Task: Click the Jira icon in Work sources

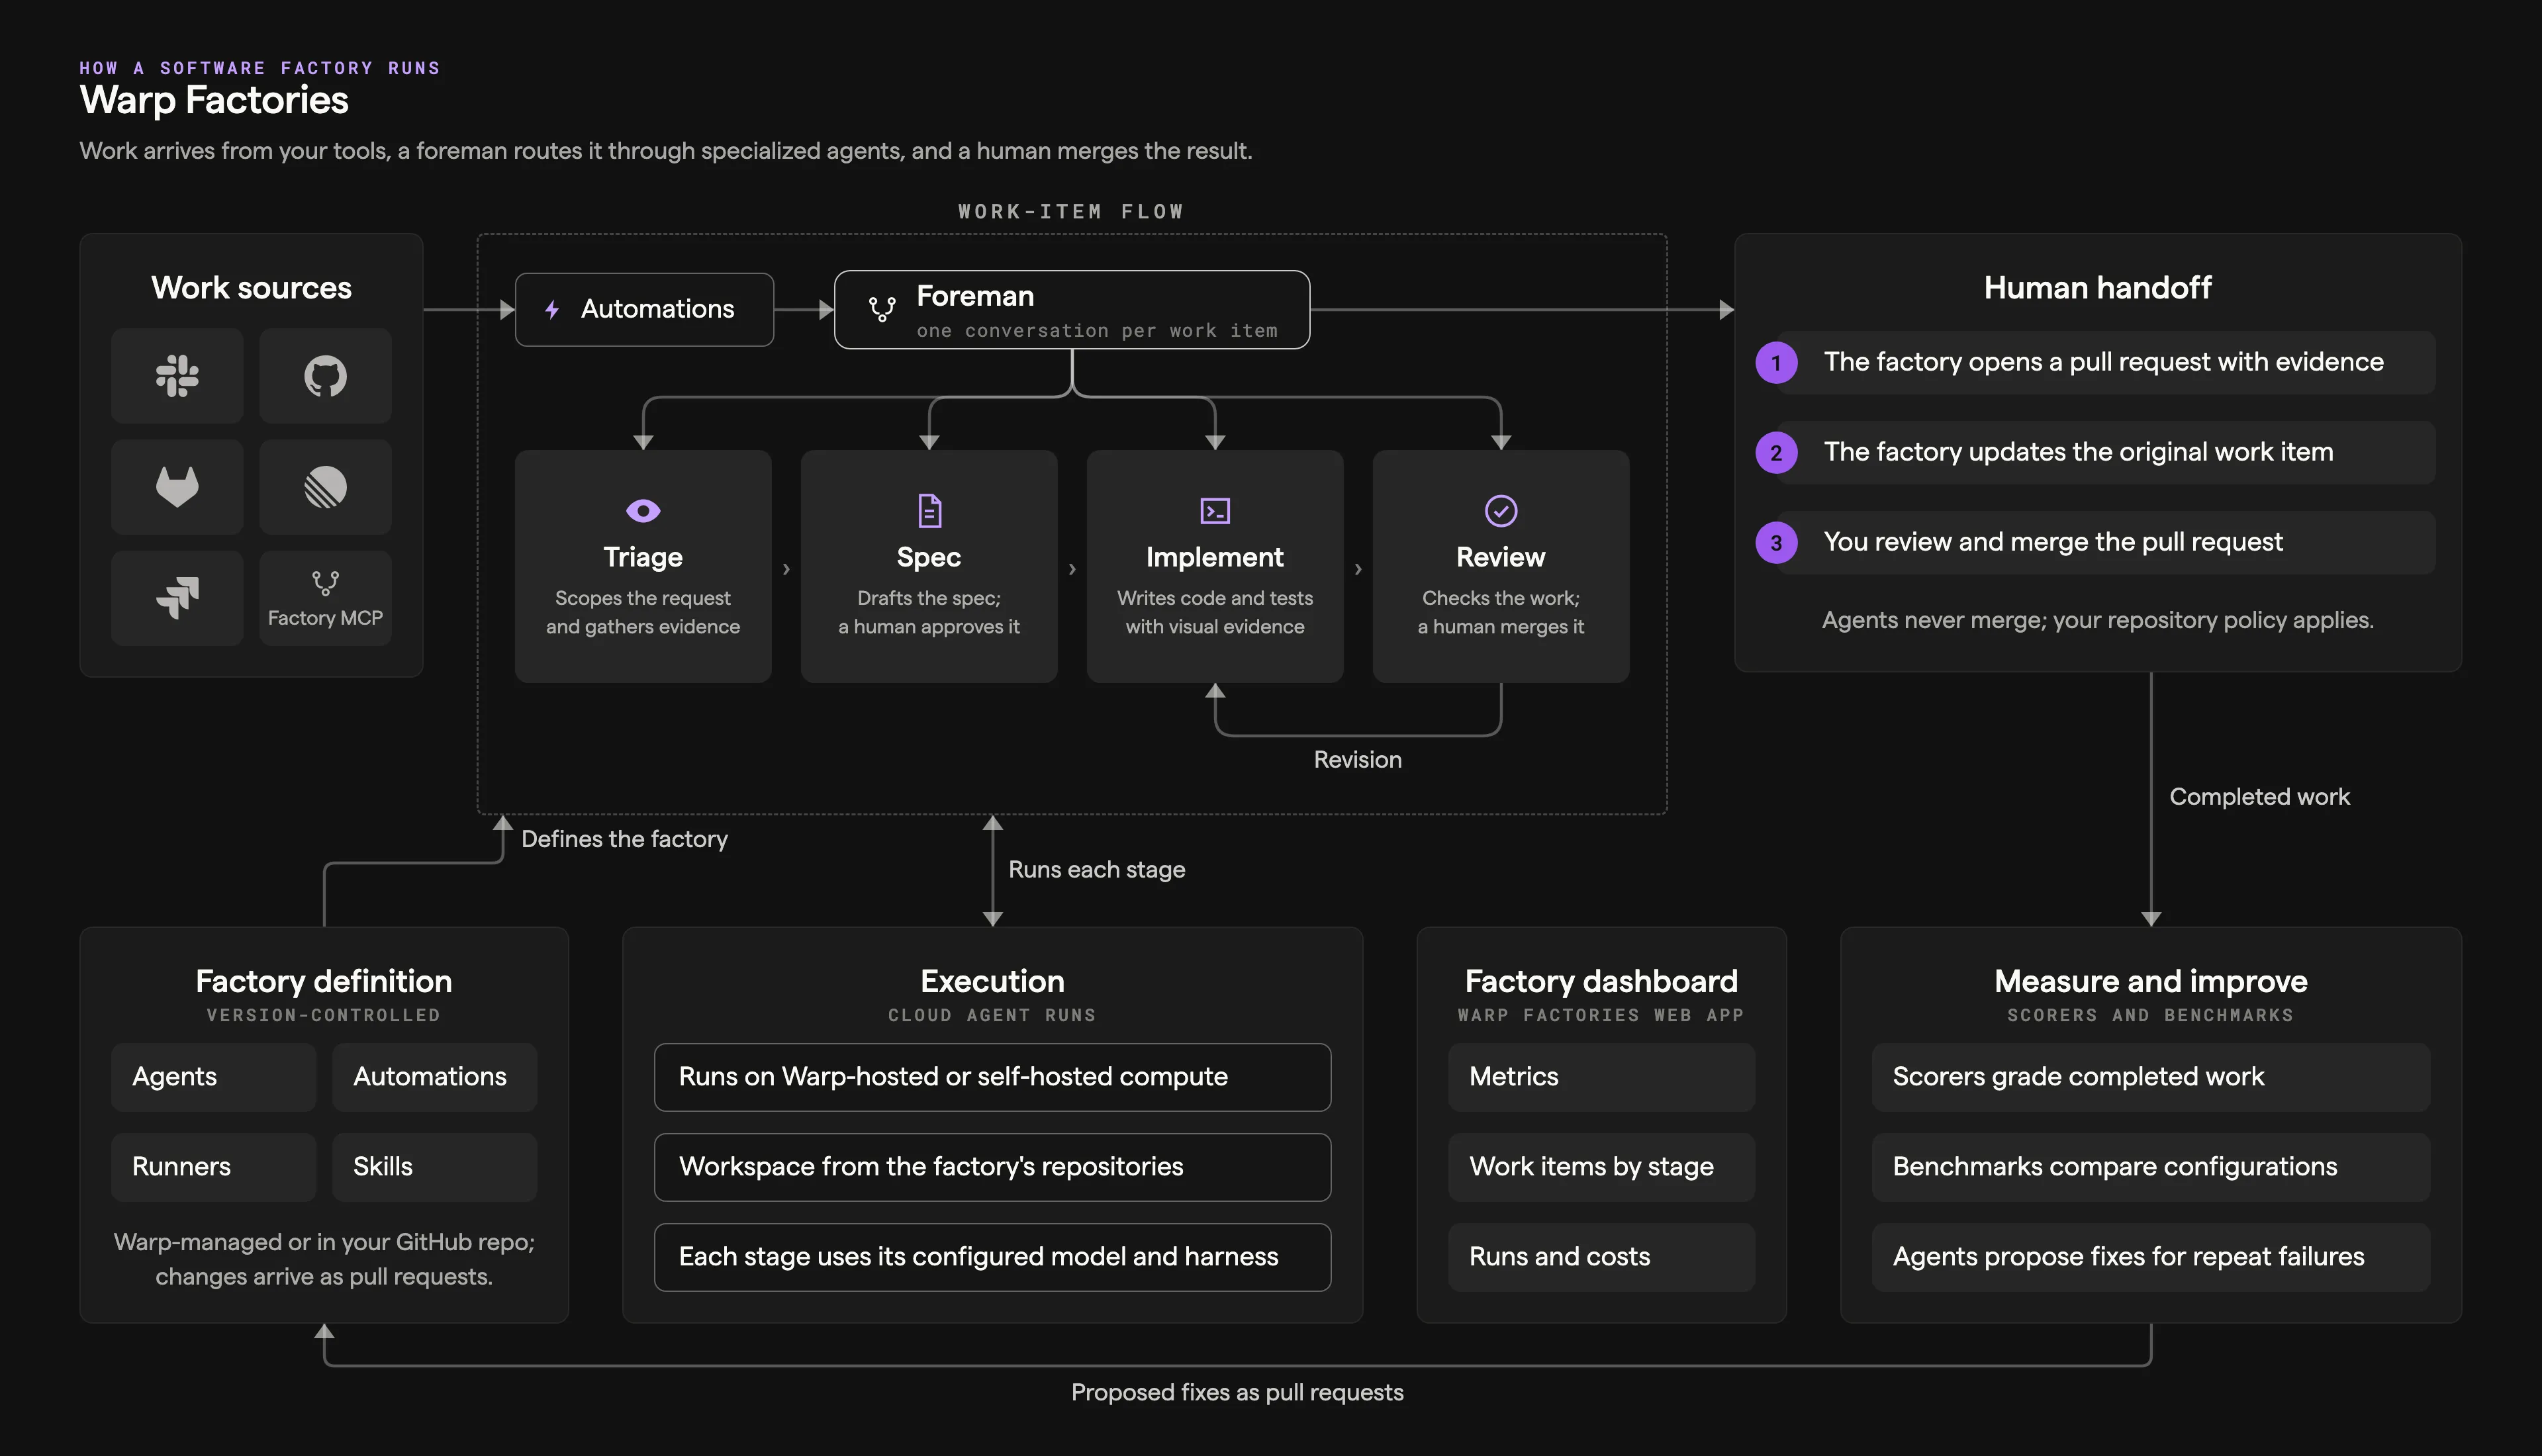Action: [177, 598]
